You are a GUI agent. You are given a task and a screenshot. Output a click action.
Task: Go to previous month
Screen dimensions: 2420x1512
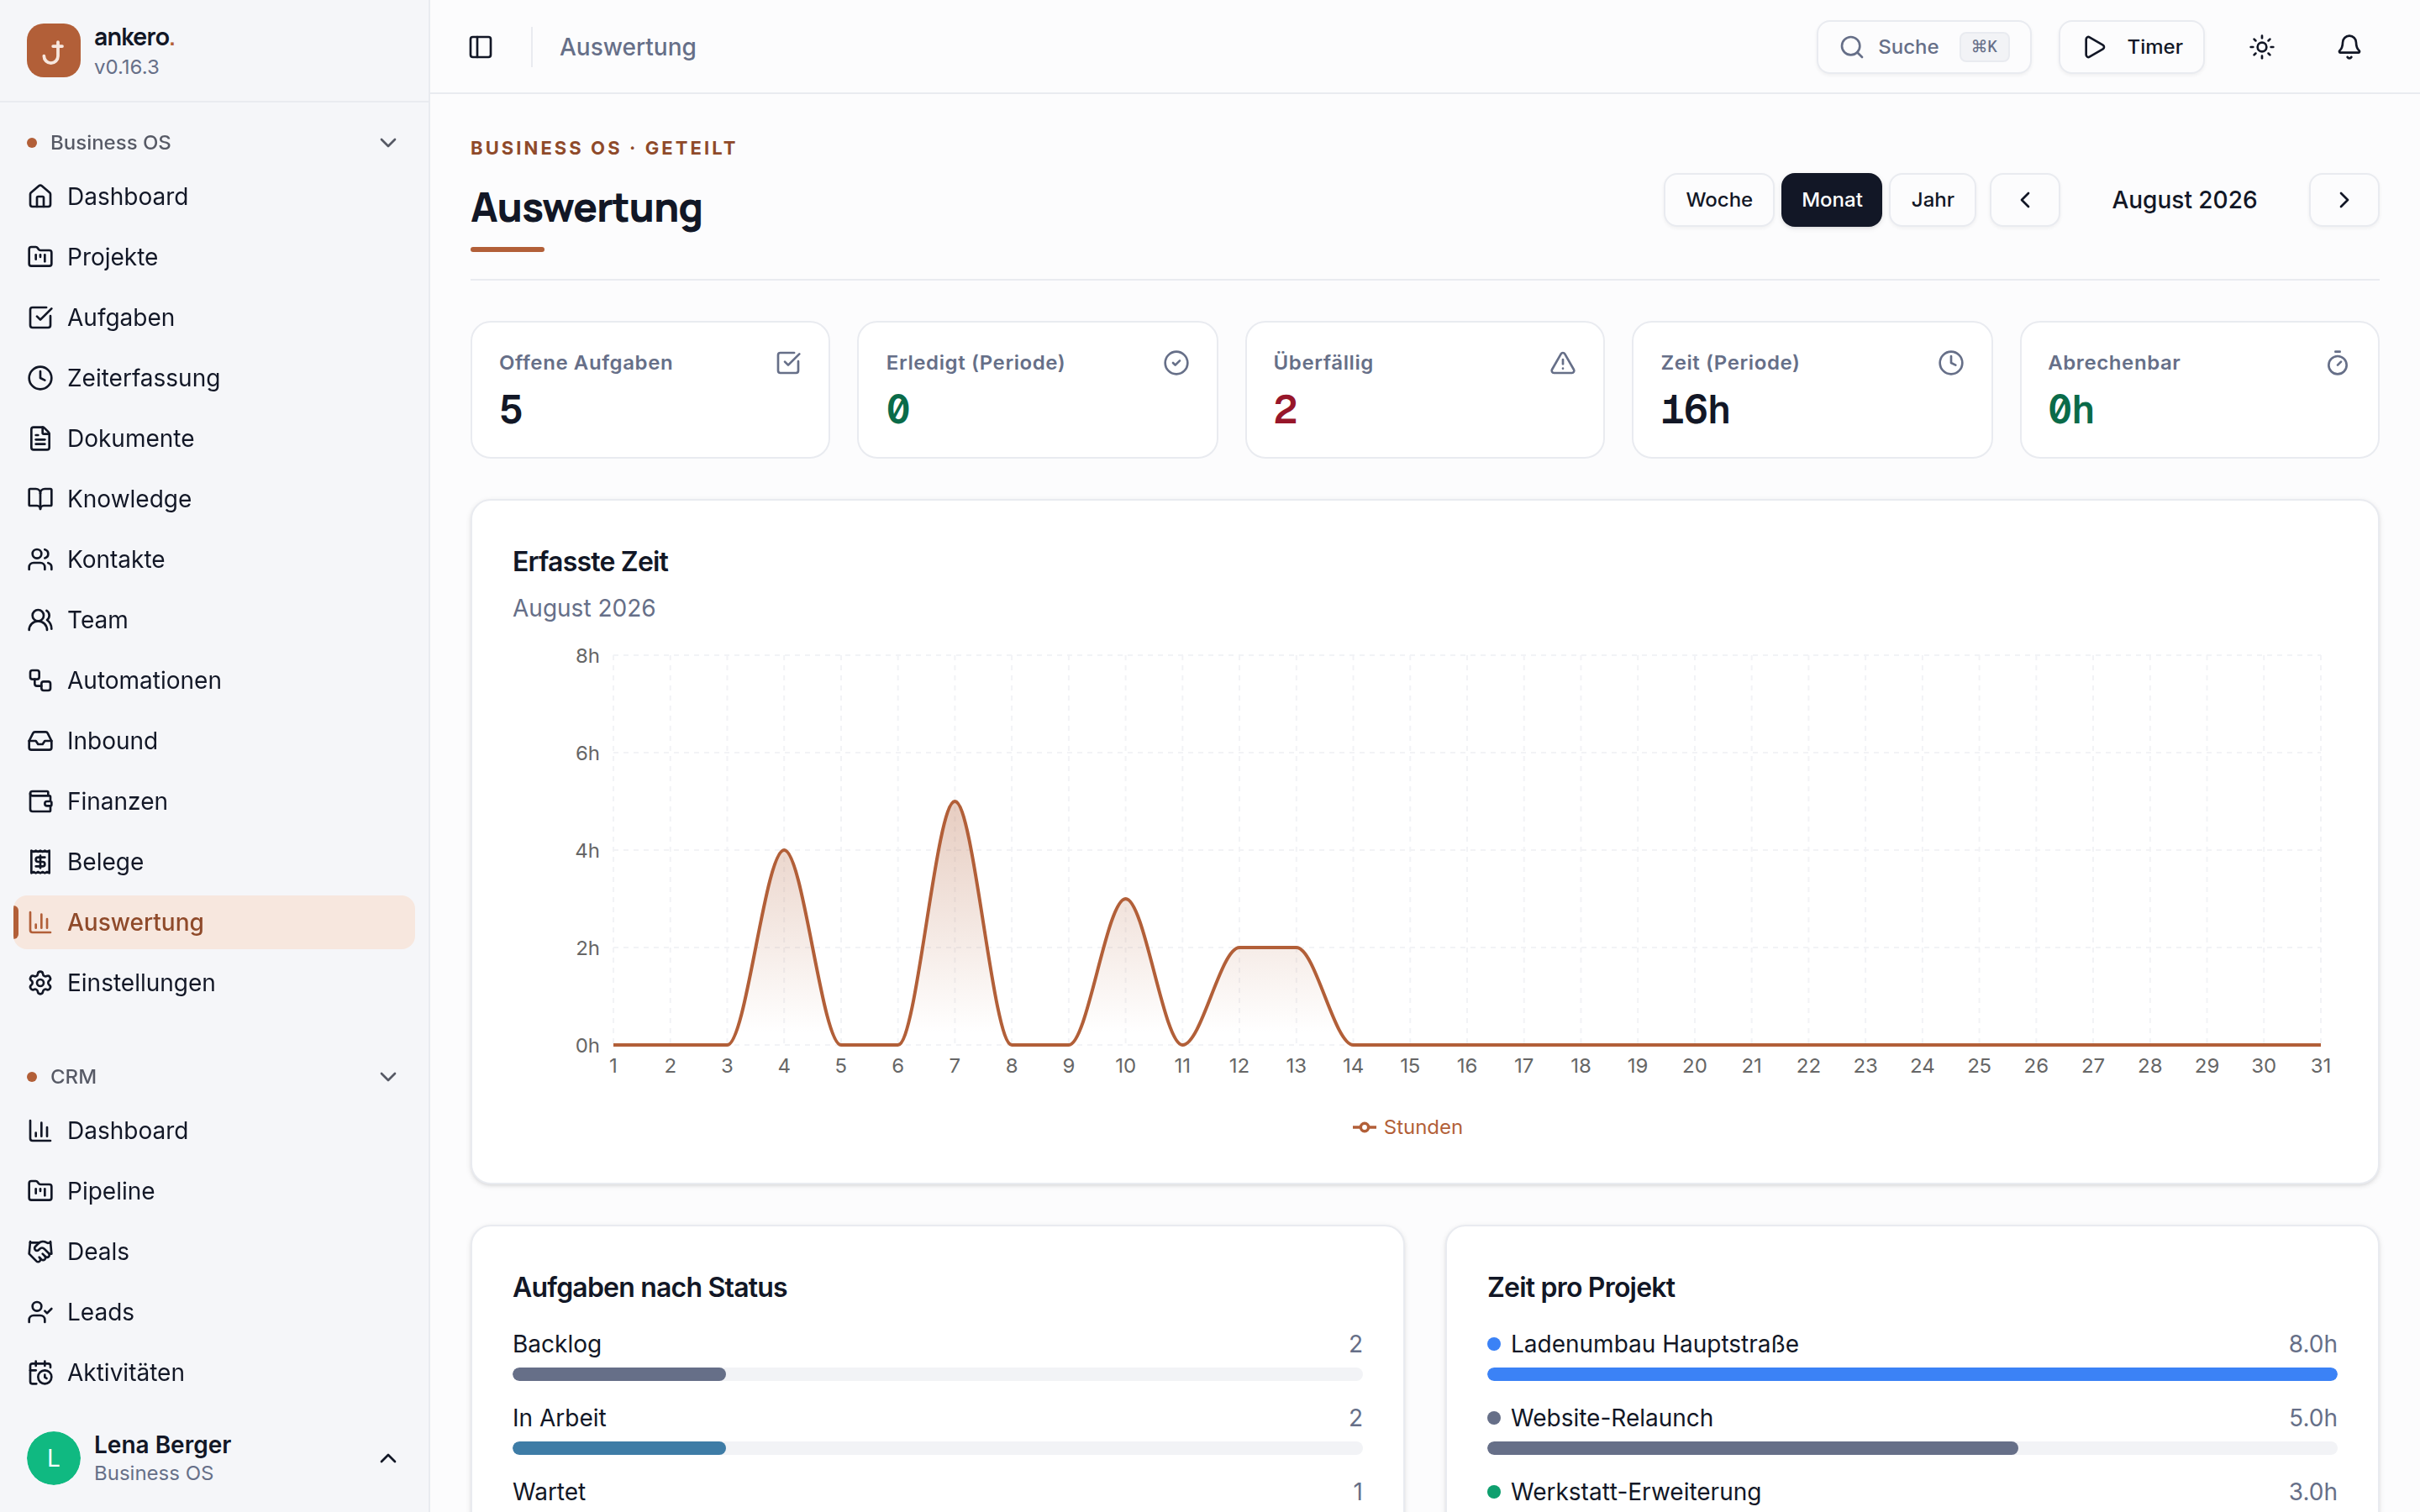[x=2025, y=200]
